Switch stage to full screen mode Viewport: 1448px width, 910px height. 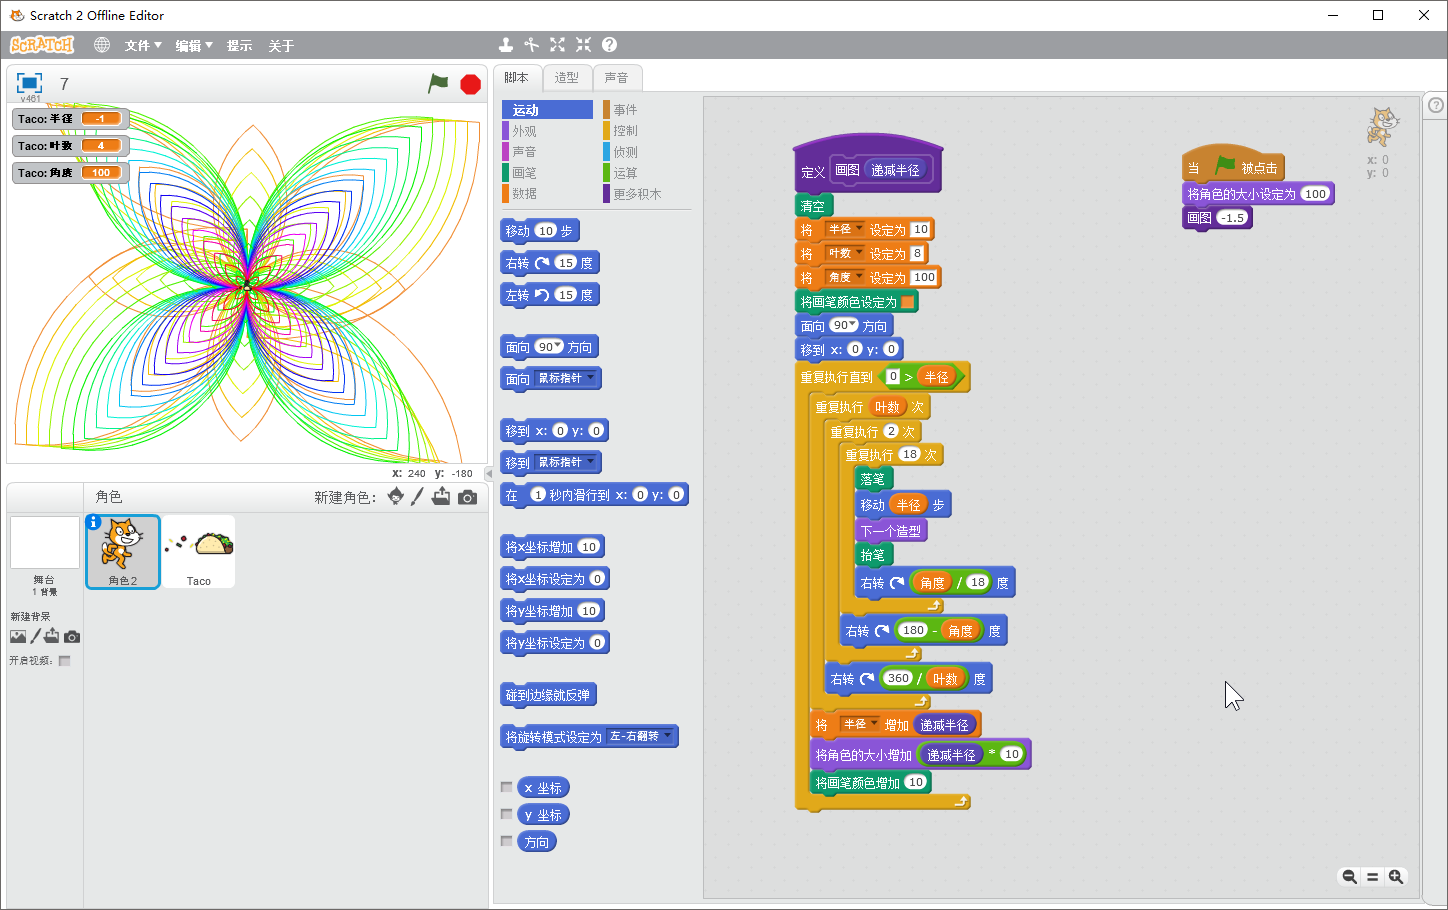coord(30,83)
